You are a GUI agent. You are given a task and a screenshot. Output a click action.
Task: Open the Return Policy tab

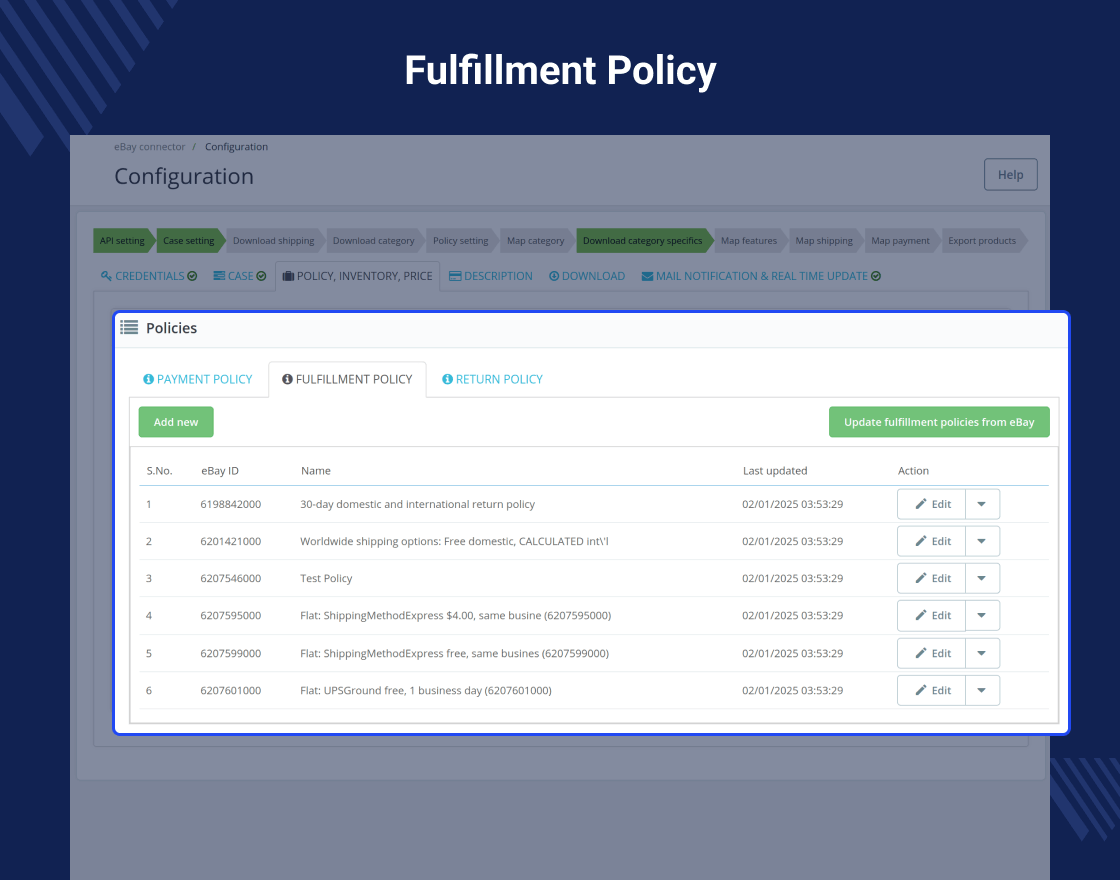tap(492, 379)
